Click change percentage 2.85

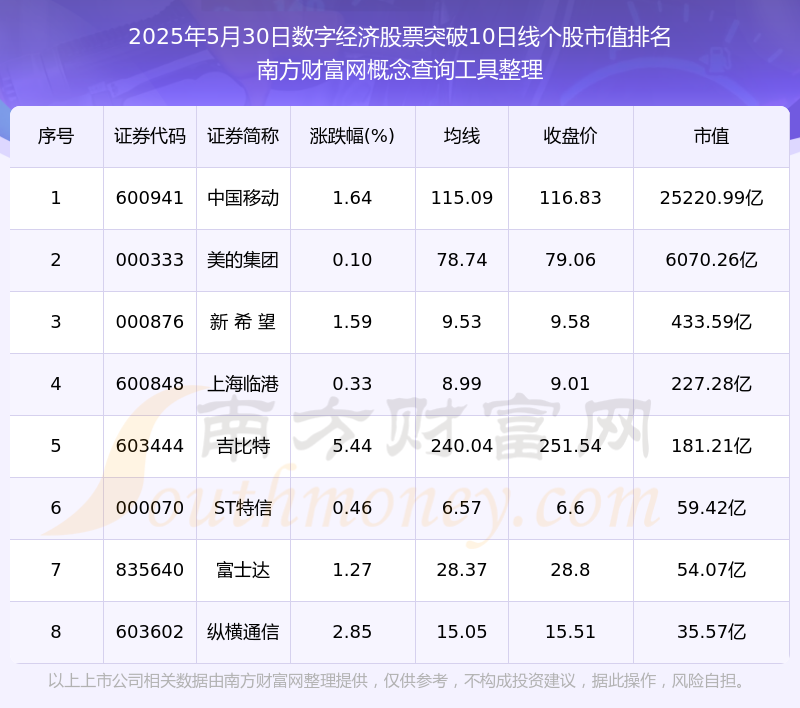pyautogui.click(x=352, y=632)
